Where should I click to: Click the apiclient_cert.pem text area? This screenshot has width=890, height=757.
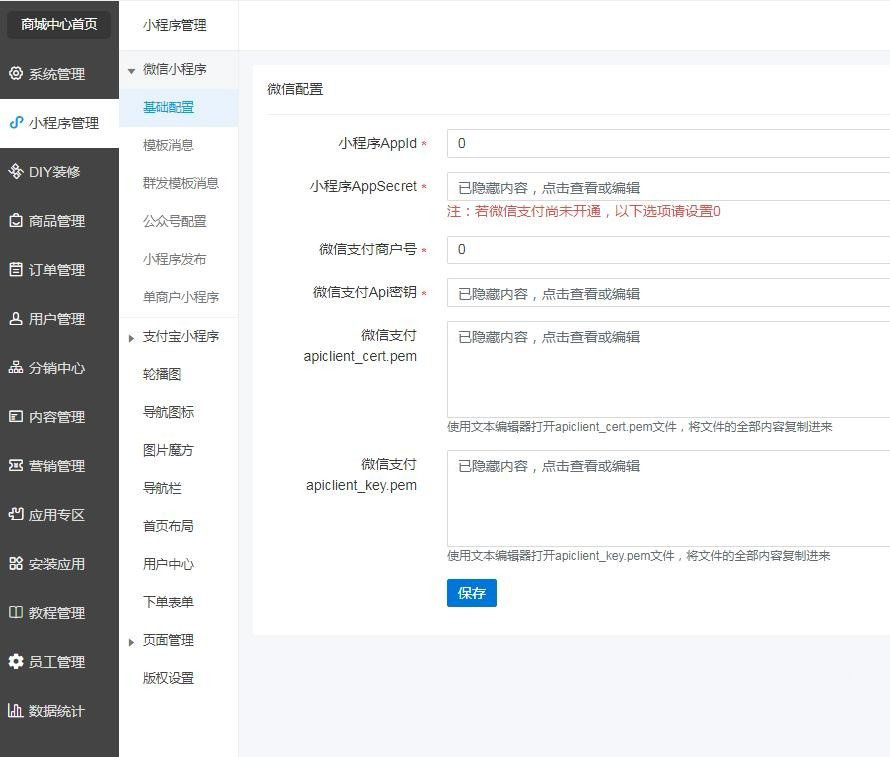click(668, 369)
